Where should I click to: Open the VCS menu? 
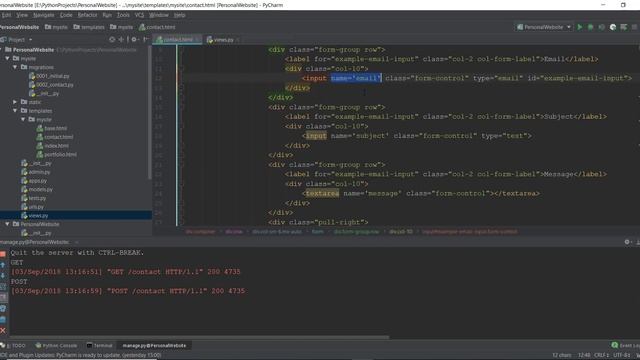click(139, 15)
